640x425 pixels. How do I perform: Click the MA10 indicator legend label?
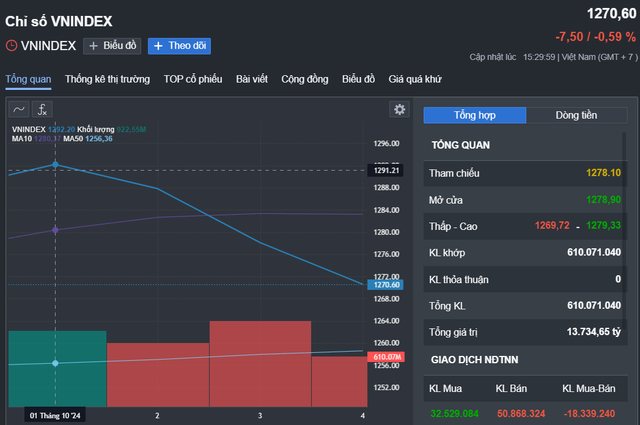coord(22,139)
